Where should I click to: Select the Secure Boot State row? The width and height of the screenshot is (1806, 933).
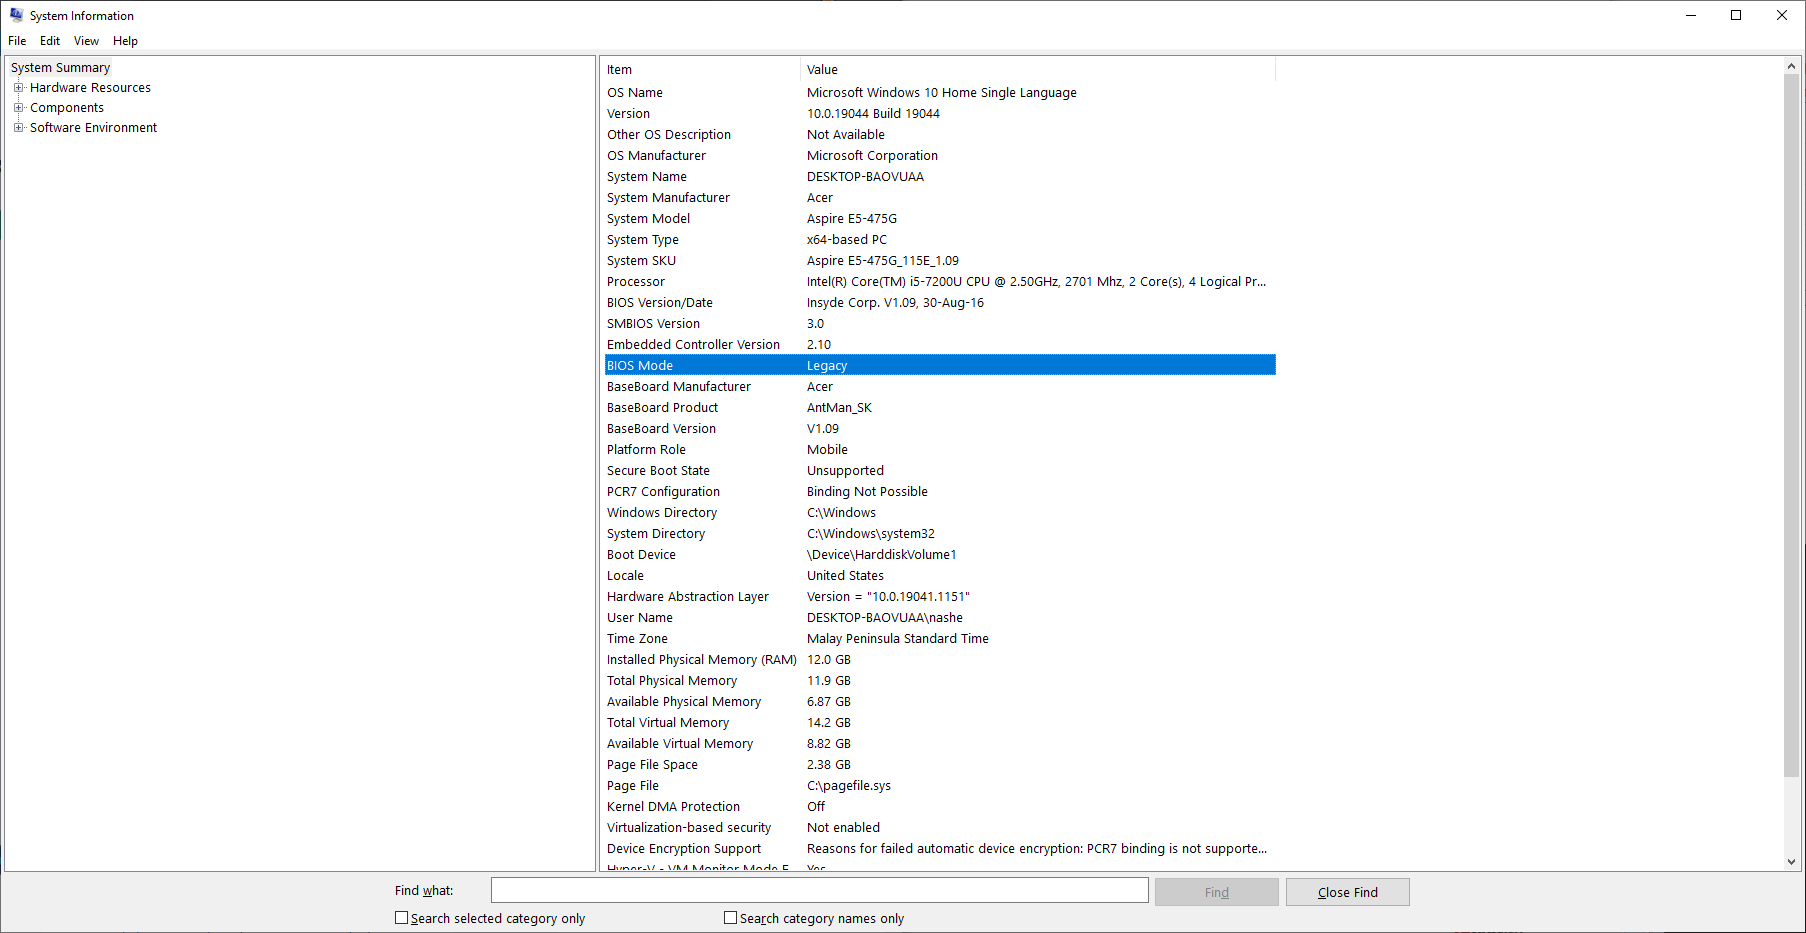click(940, 471)
